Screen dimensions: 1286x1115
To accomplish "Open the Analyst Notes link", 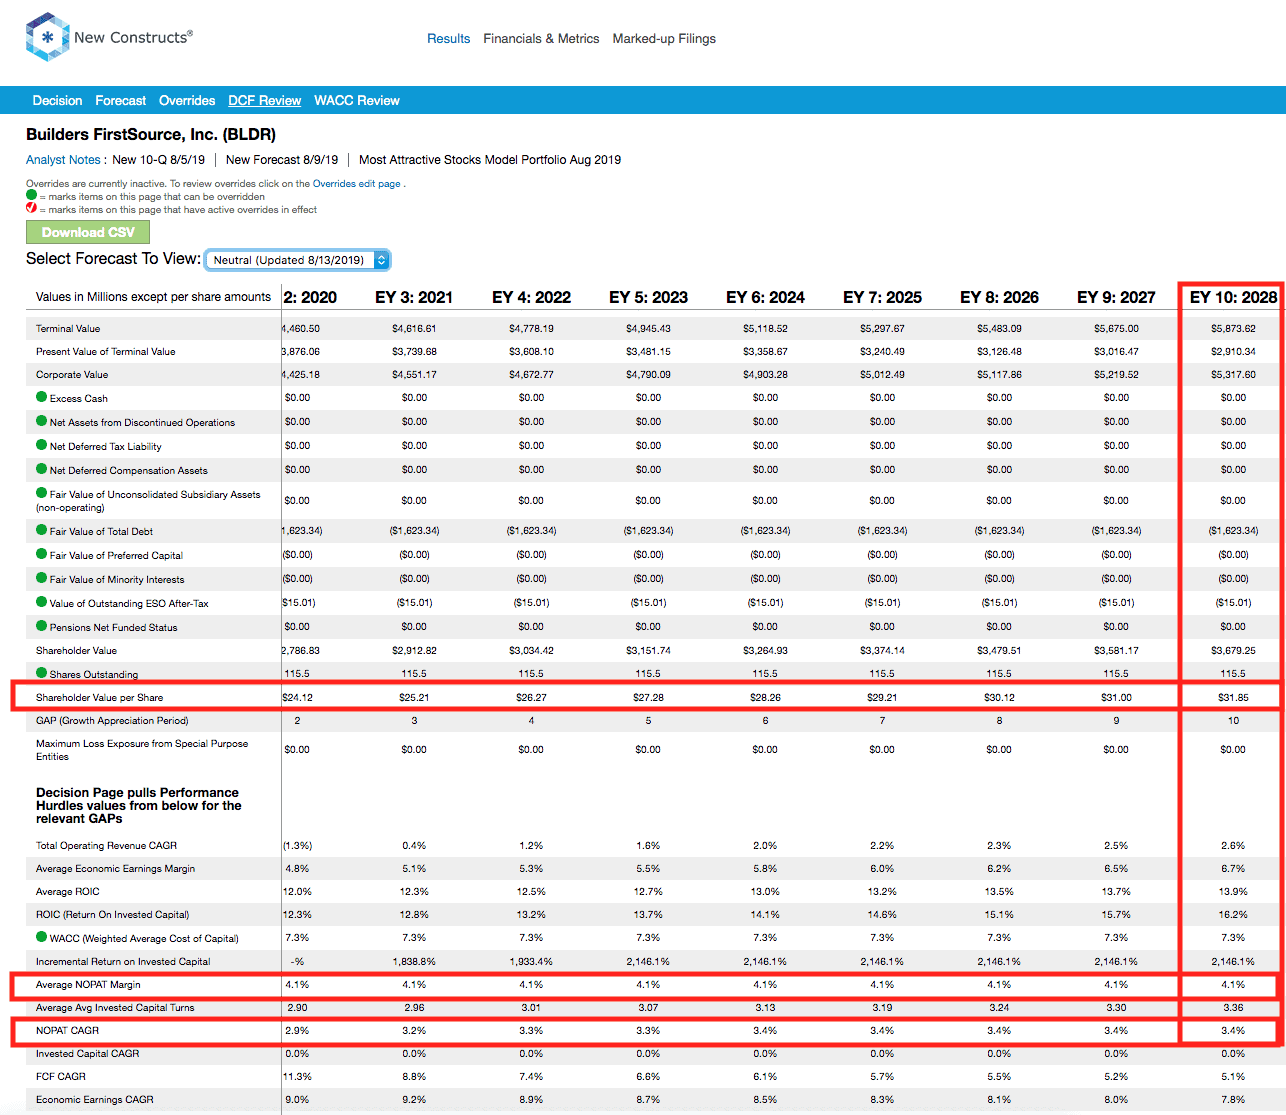I will coord(63,160).
